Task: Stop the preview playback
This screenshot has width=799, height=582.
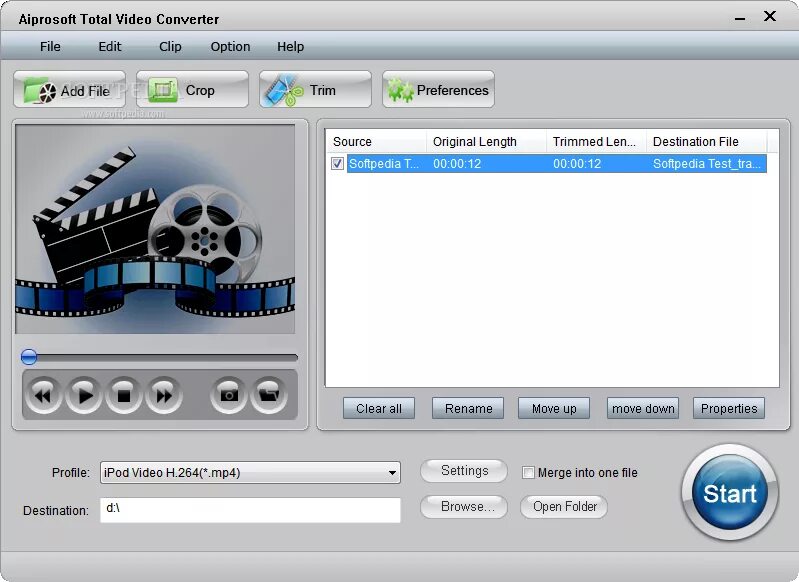Action: pos(124,395)
